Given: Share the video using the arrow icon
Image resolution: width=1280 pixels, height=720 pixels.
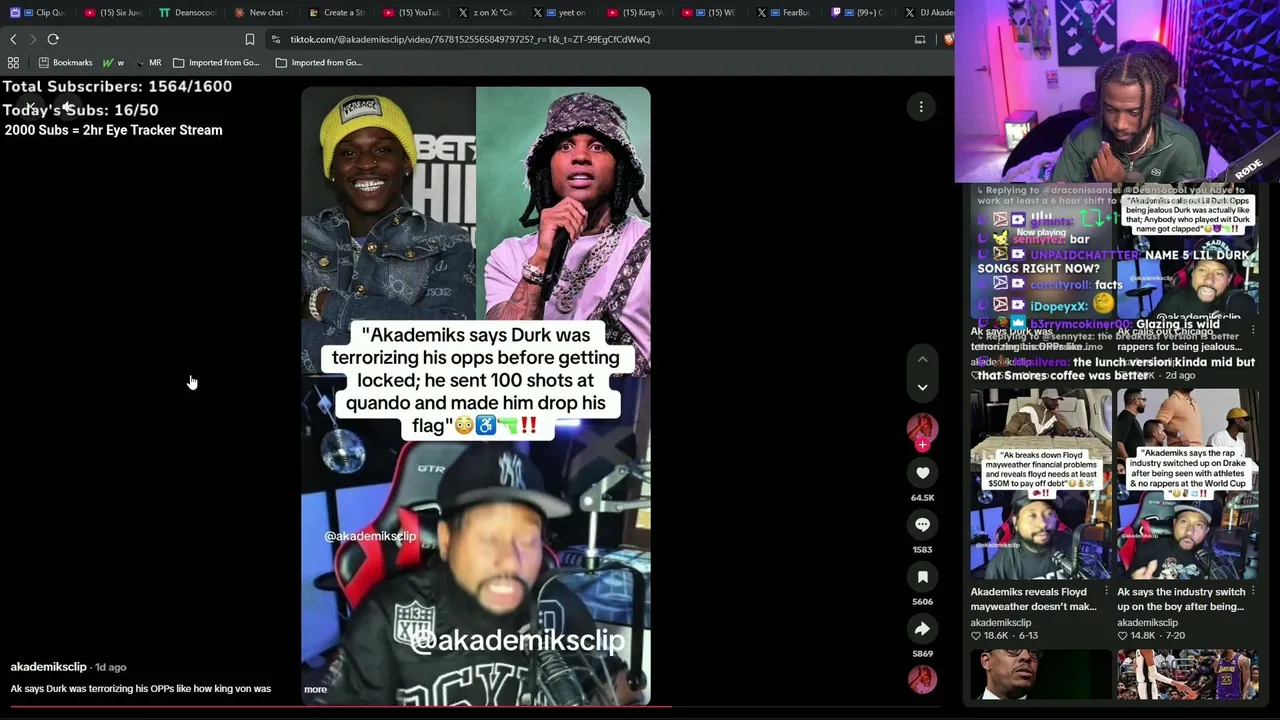Looking at the screenshot, I should tap(922, 629).
